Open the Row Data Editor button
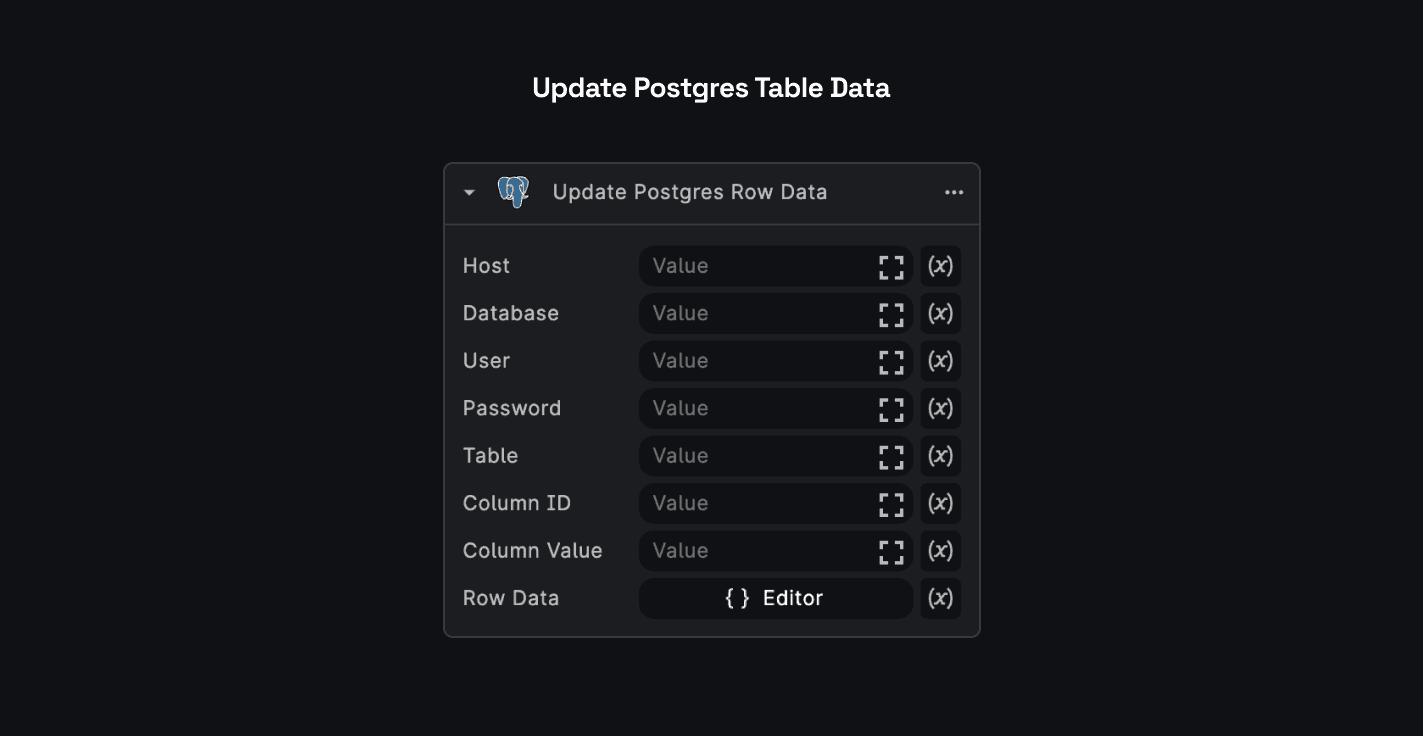This screenshot has width=1423, height=736. tap(775, 599)
